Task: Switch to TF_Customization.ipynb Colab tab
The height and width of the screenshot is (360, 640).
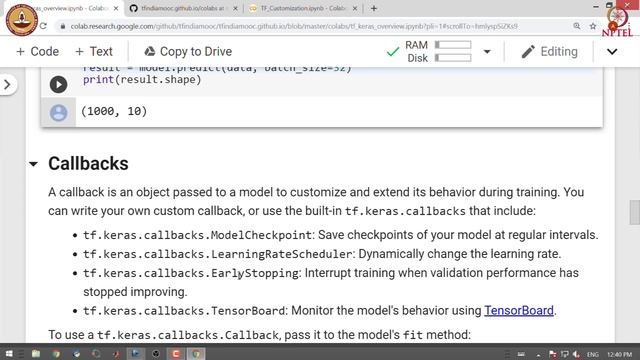Action: (303, 8)
